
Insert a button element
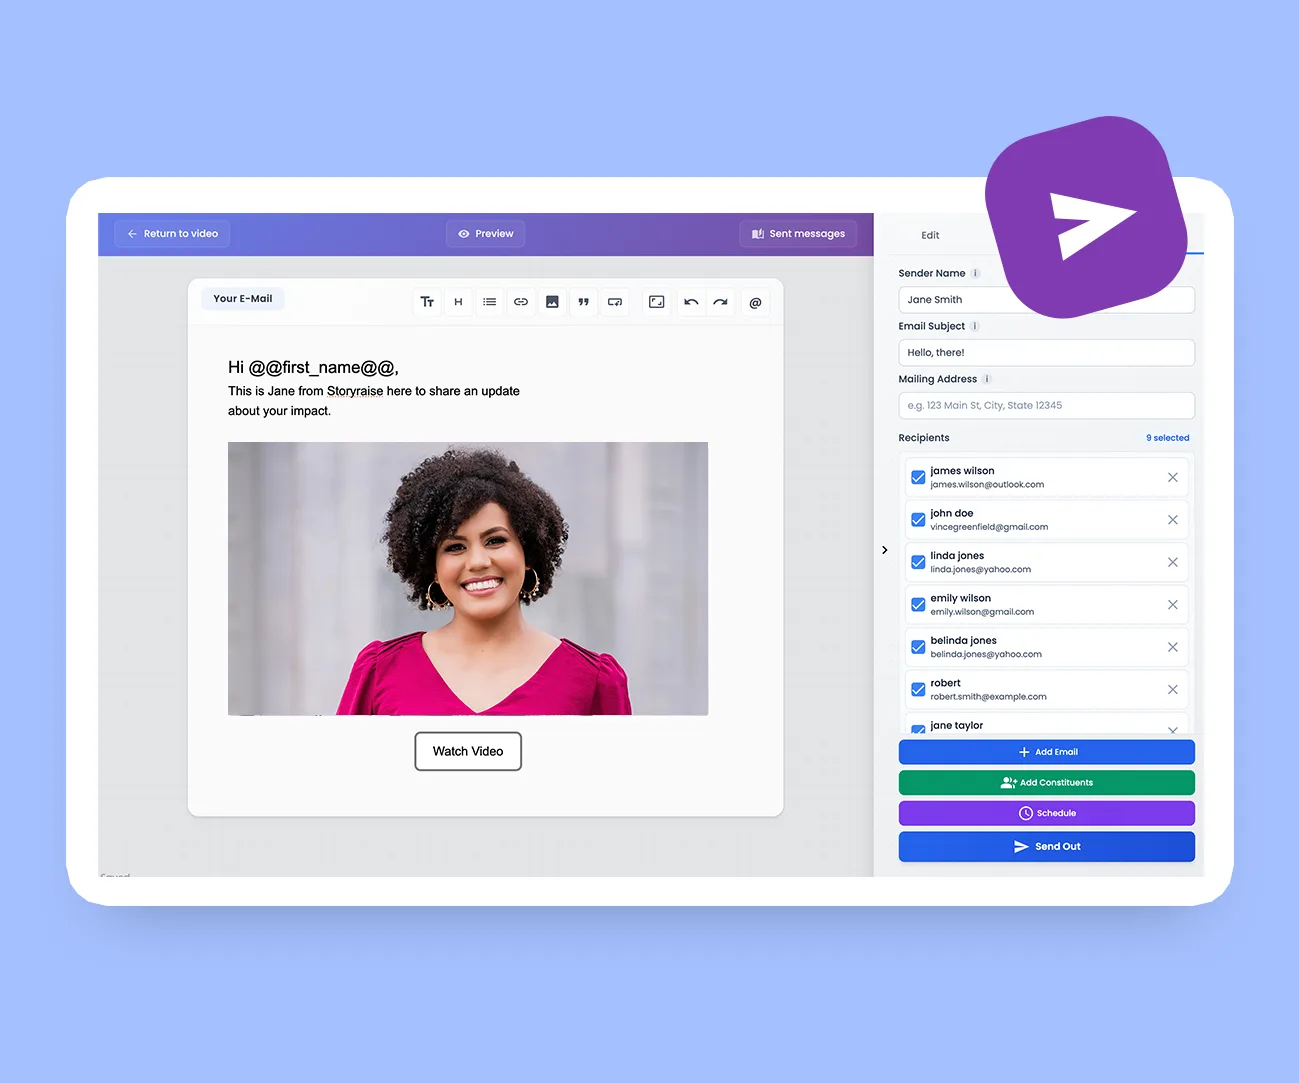tap(615, 302)
